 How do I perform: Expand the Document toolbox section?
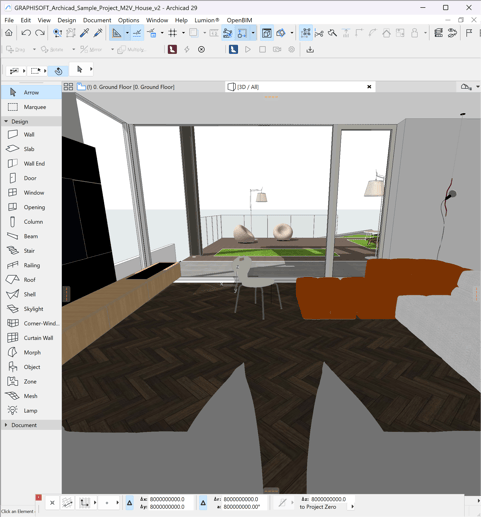[6, 425]
